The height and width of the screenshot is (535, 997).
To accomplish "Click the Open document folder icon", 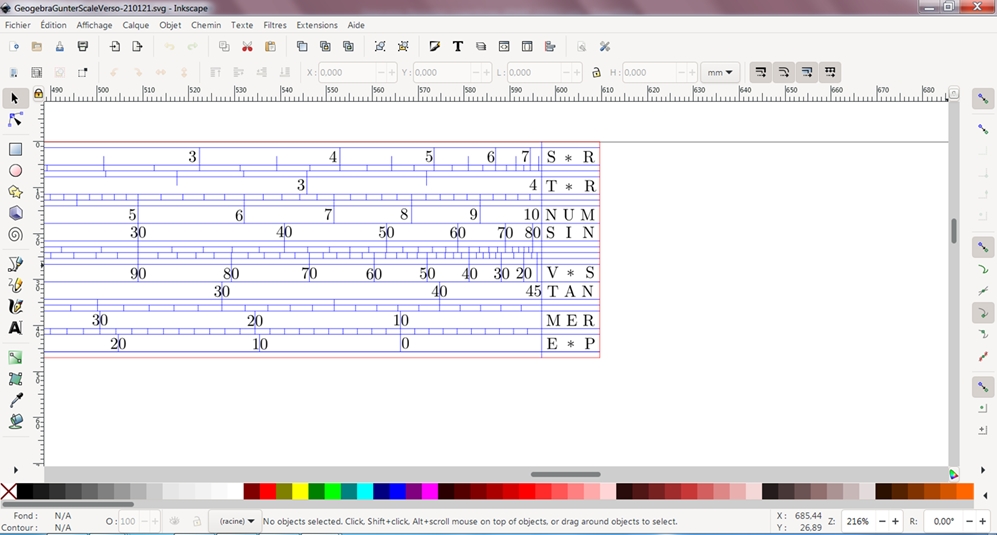I will (x=37, y=46).
